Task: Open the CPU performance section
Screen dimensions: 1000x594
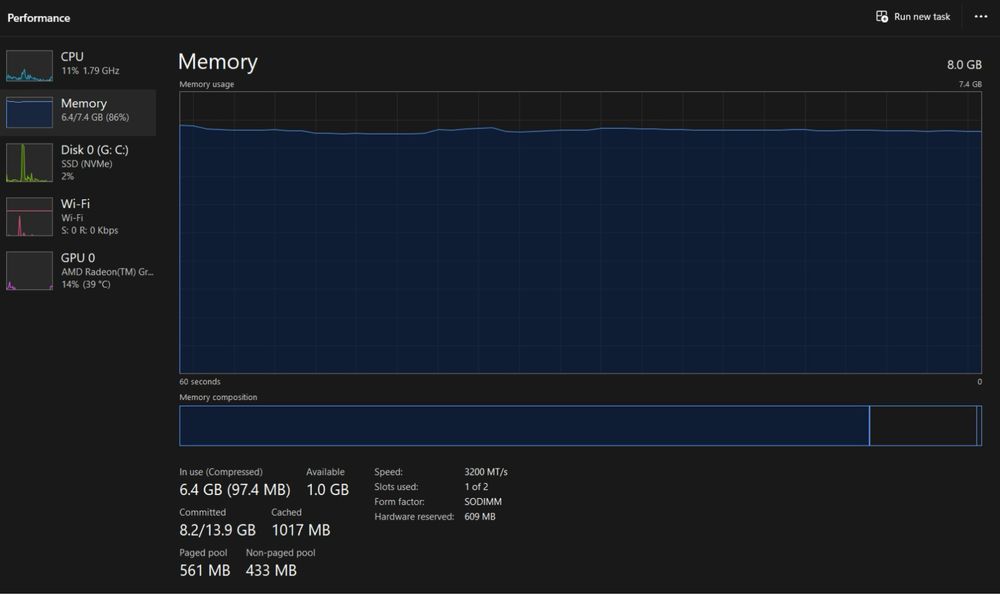Action: point(79,66)
